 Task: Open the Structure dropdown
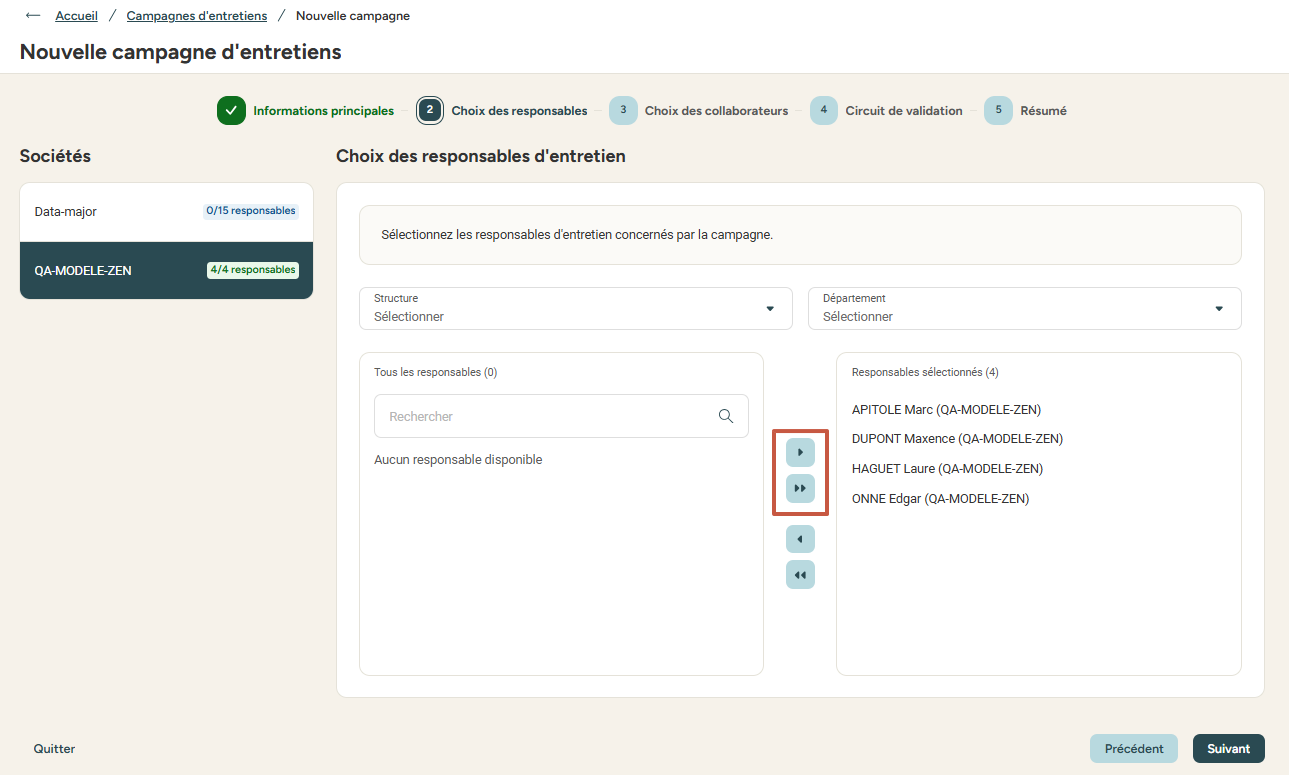click(x=576, y=308)
